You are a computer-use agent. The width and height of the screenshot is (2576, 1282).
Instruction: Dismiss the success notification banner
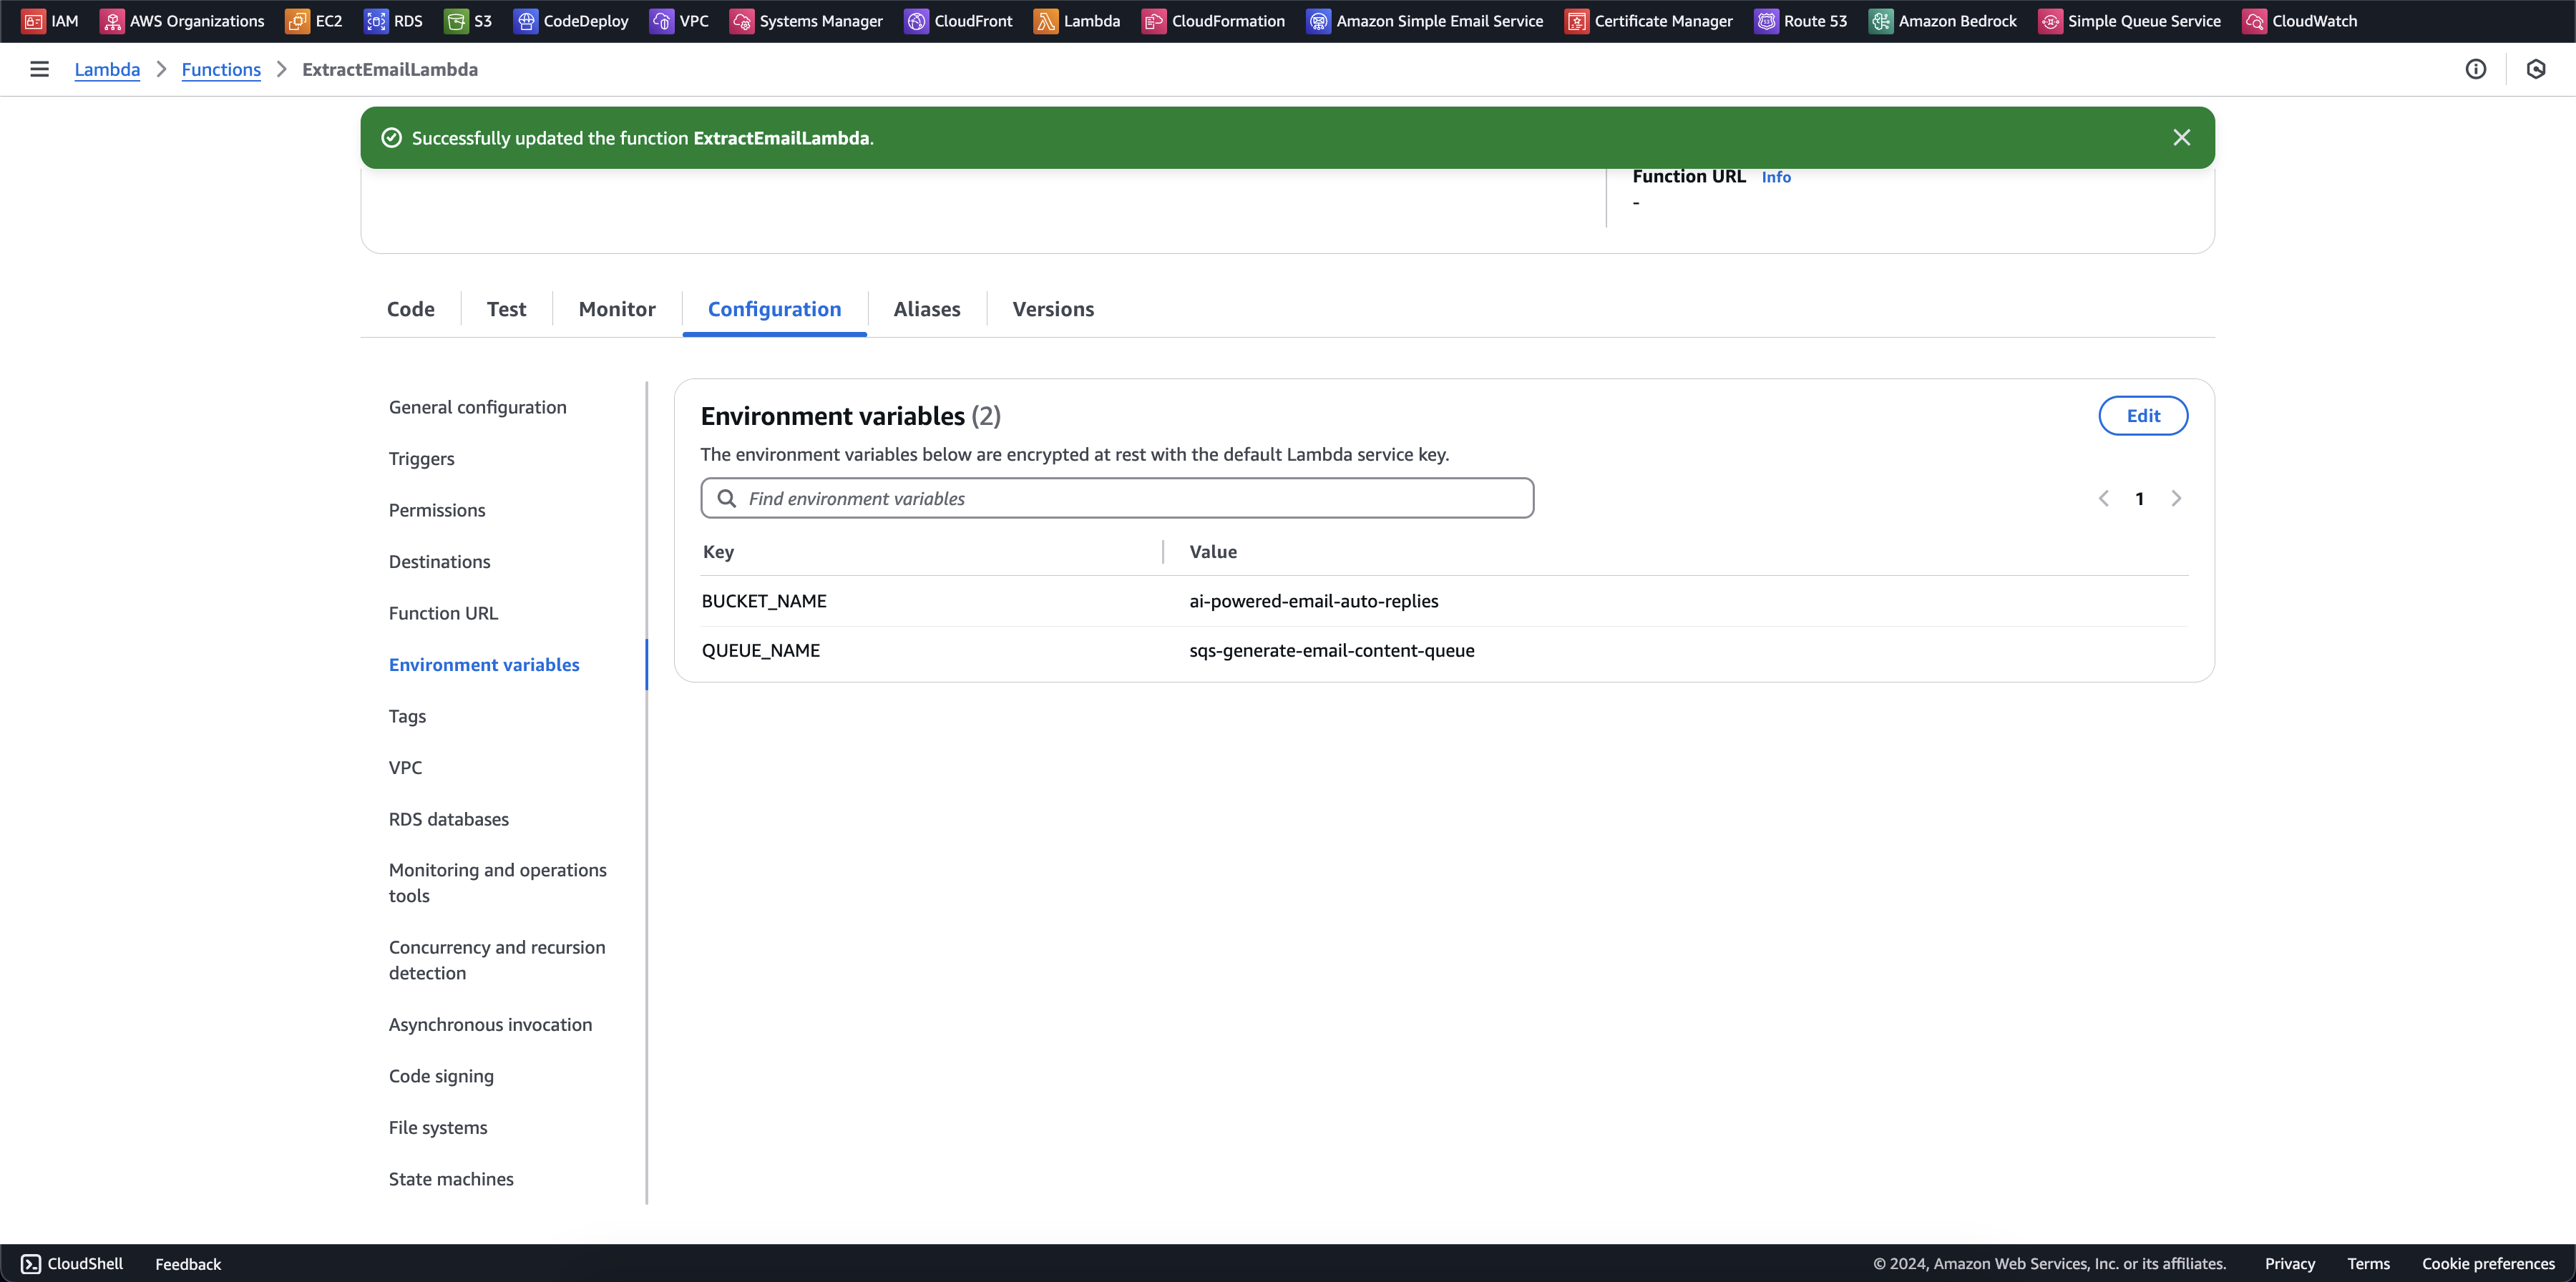[x=2182, y=138]
